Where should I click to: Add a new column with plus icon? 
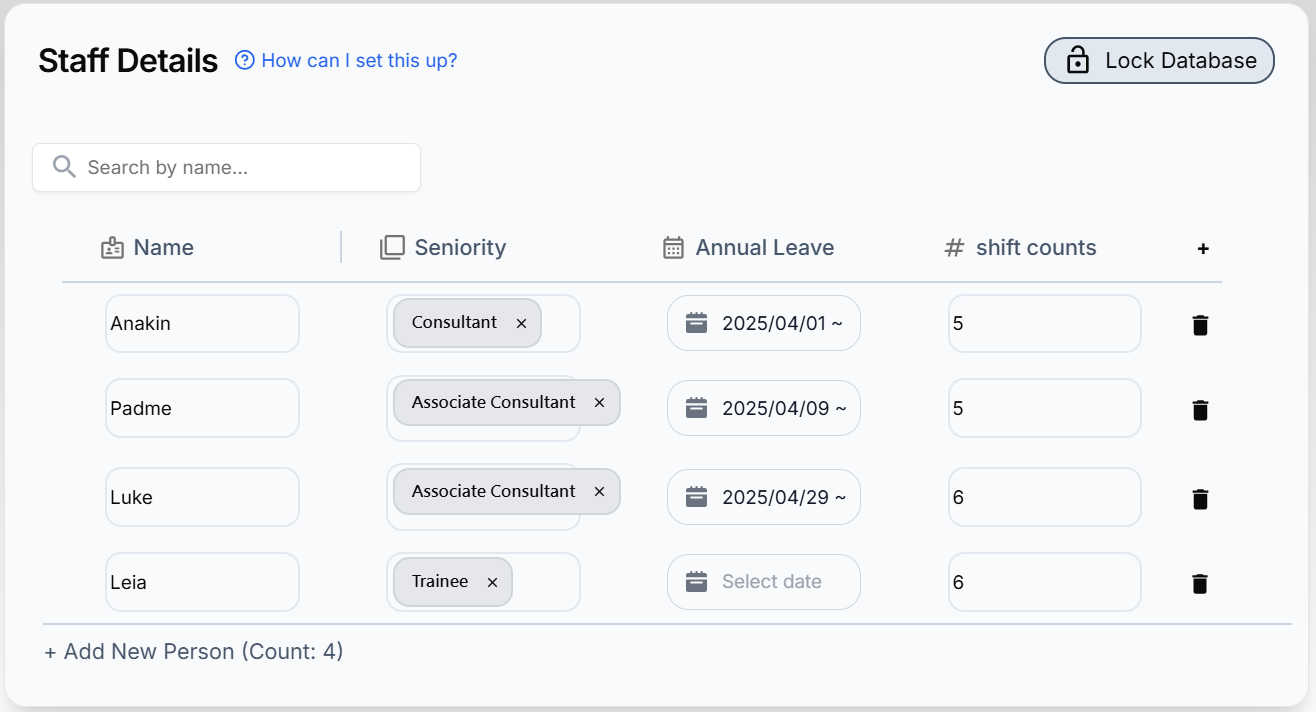click(1203, 249)
